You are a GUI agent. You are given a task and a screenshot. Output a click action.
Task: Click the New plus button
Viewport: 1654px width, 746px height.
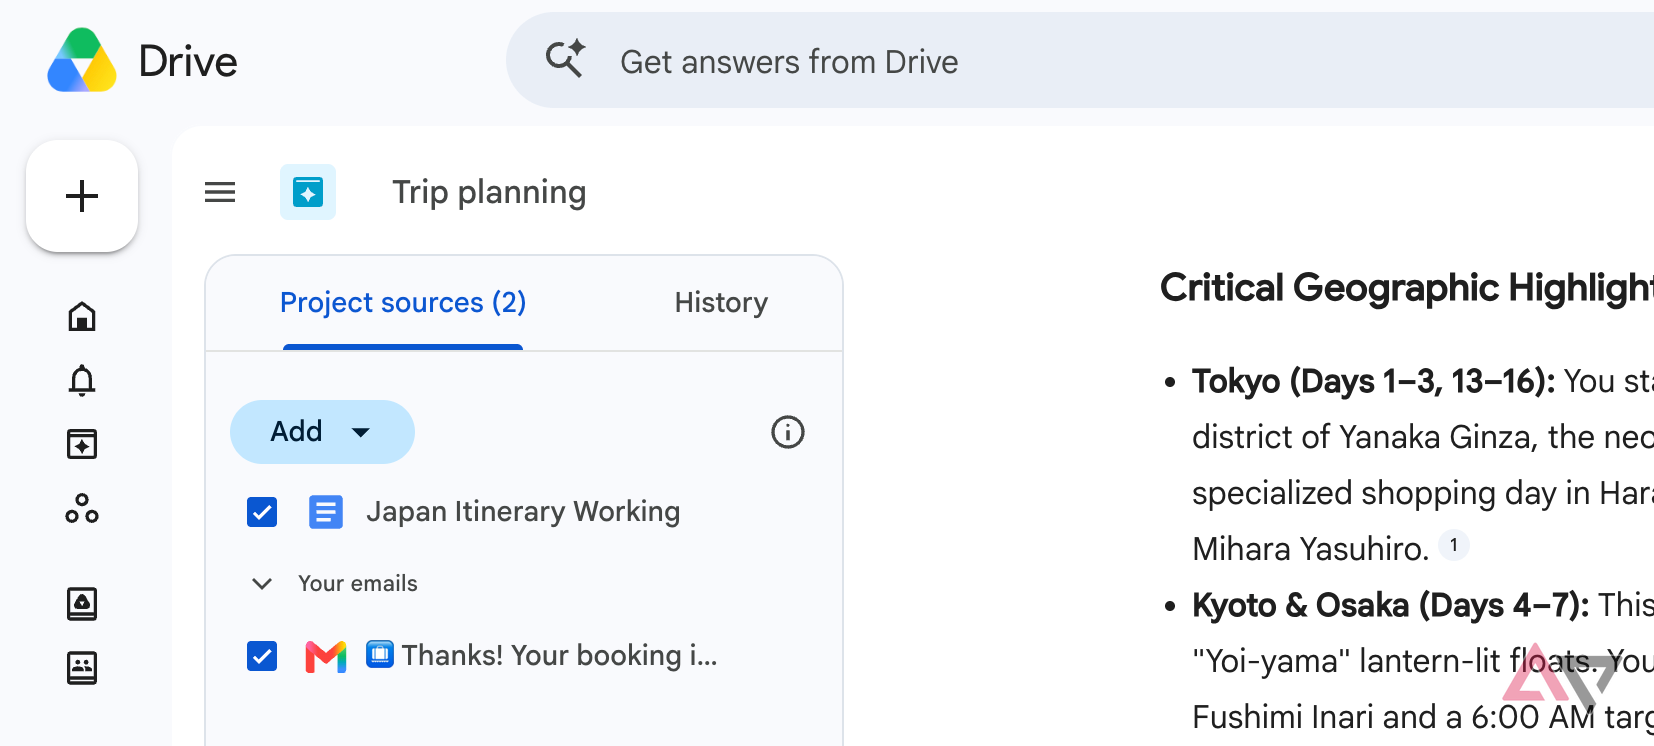82,196
